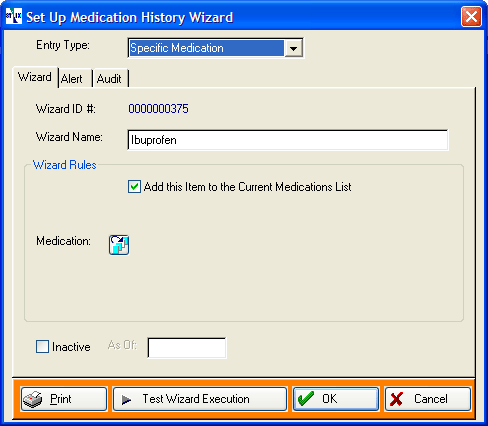Confirm with the OK button
Viewport: 488px width, 426px height.
336,399
